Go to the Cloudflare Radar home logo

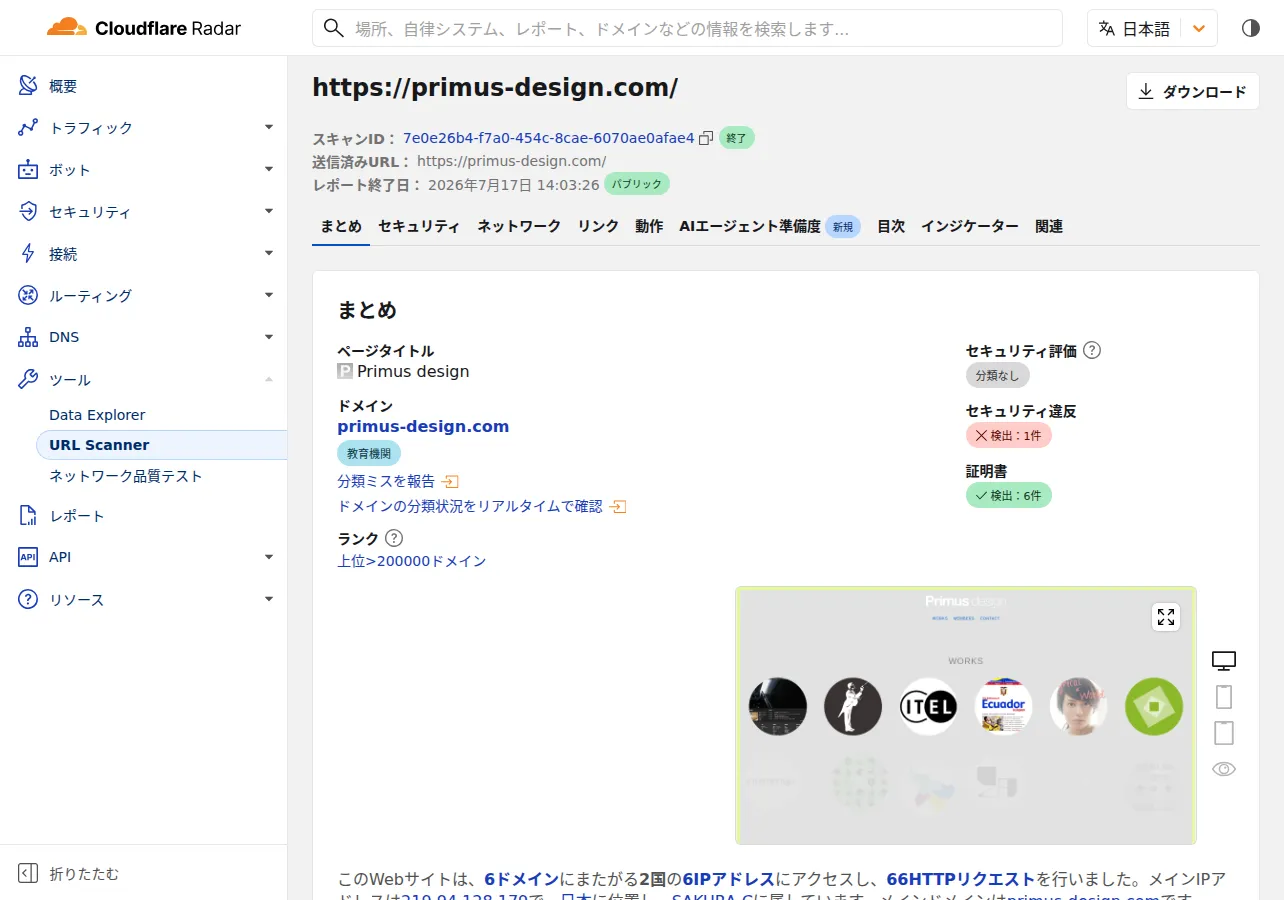click(x=144, y=28)
